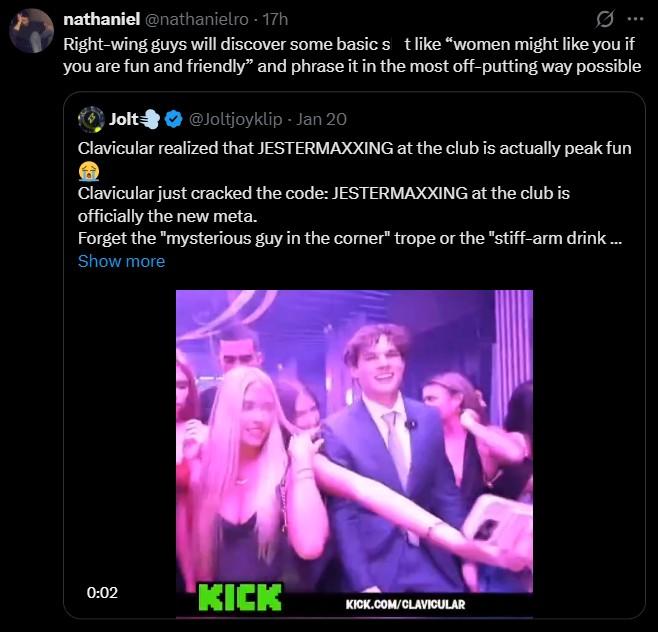
Task: Expand quoted tweet with Show more
Action: (121, 261)
